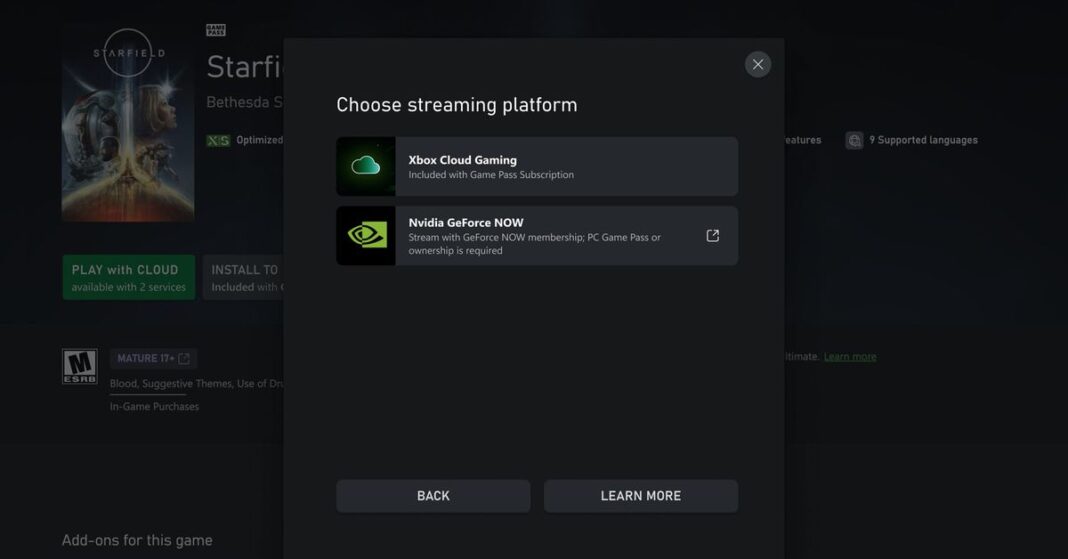Open the external link icon on GeForce NOW row
This screenshot has width=1068, height=559.
(712, 236)
